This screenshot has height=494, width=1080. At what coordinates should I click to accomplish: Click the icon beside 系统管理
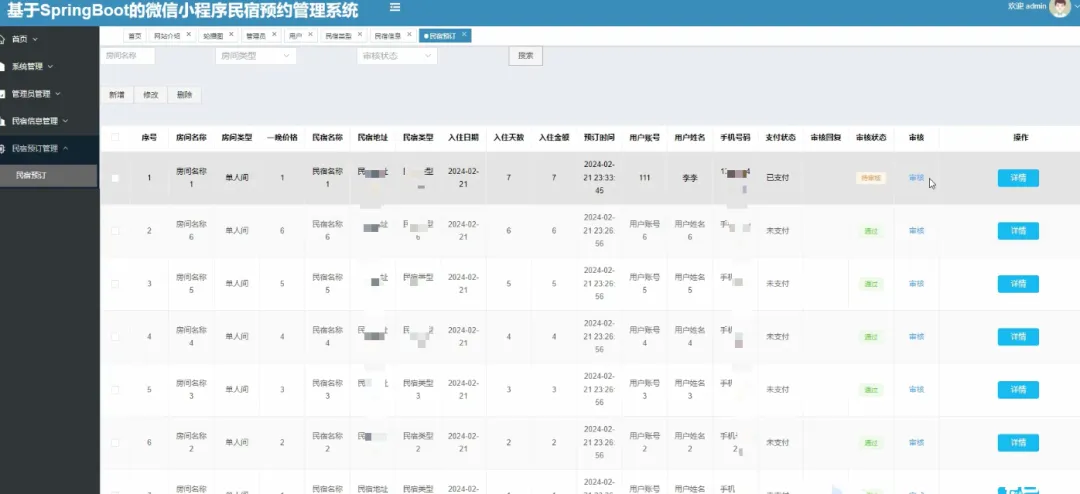3,67
